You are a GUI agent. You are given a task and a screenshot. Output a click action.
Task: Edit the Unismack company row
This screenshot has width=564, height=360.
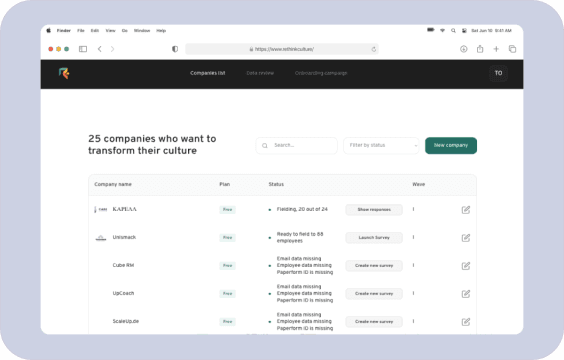pos(466,238)
